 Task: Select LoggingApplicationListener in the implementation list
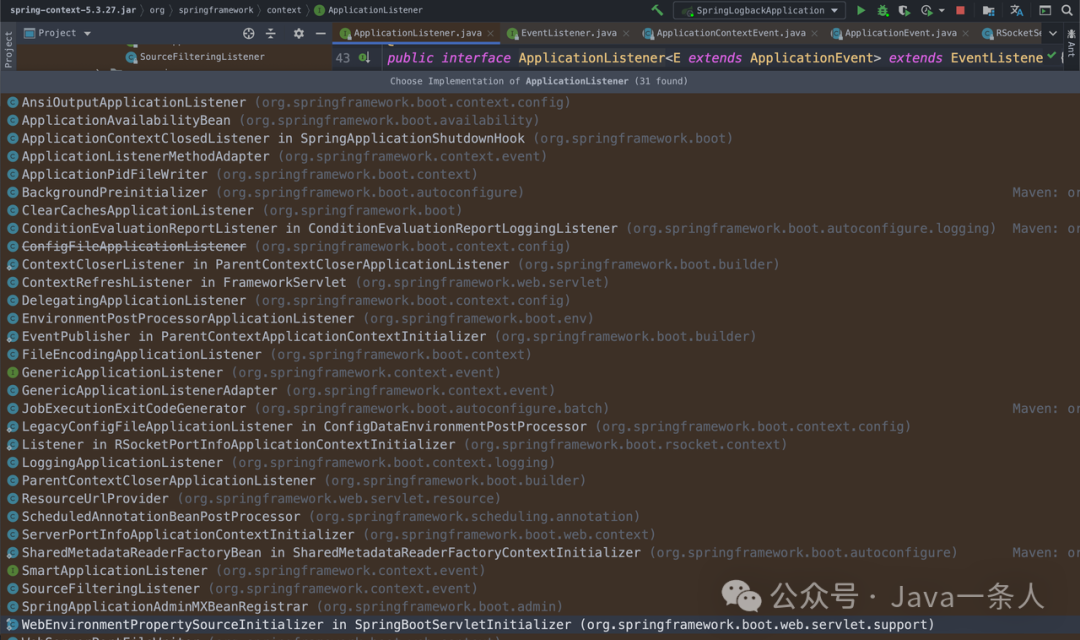(x=122, y=463)
